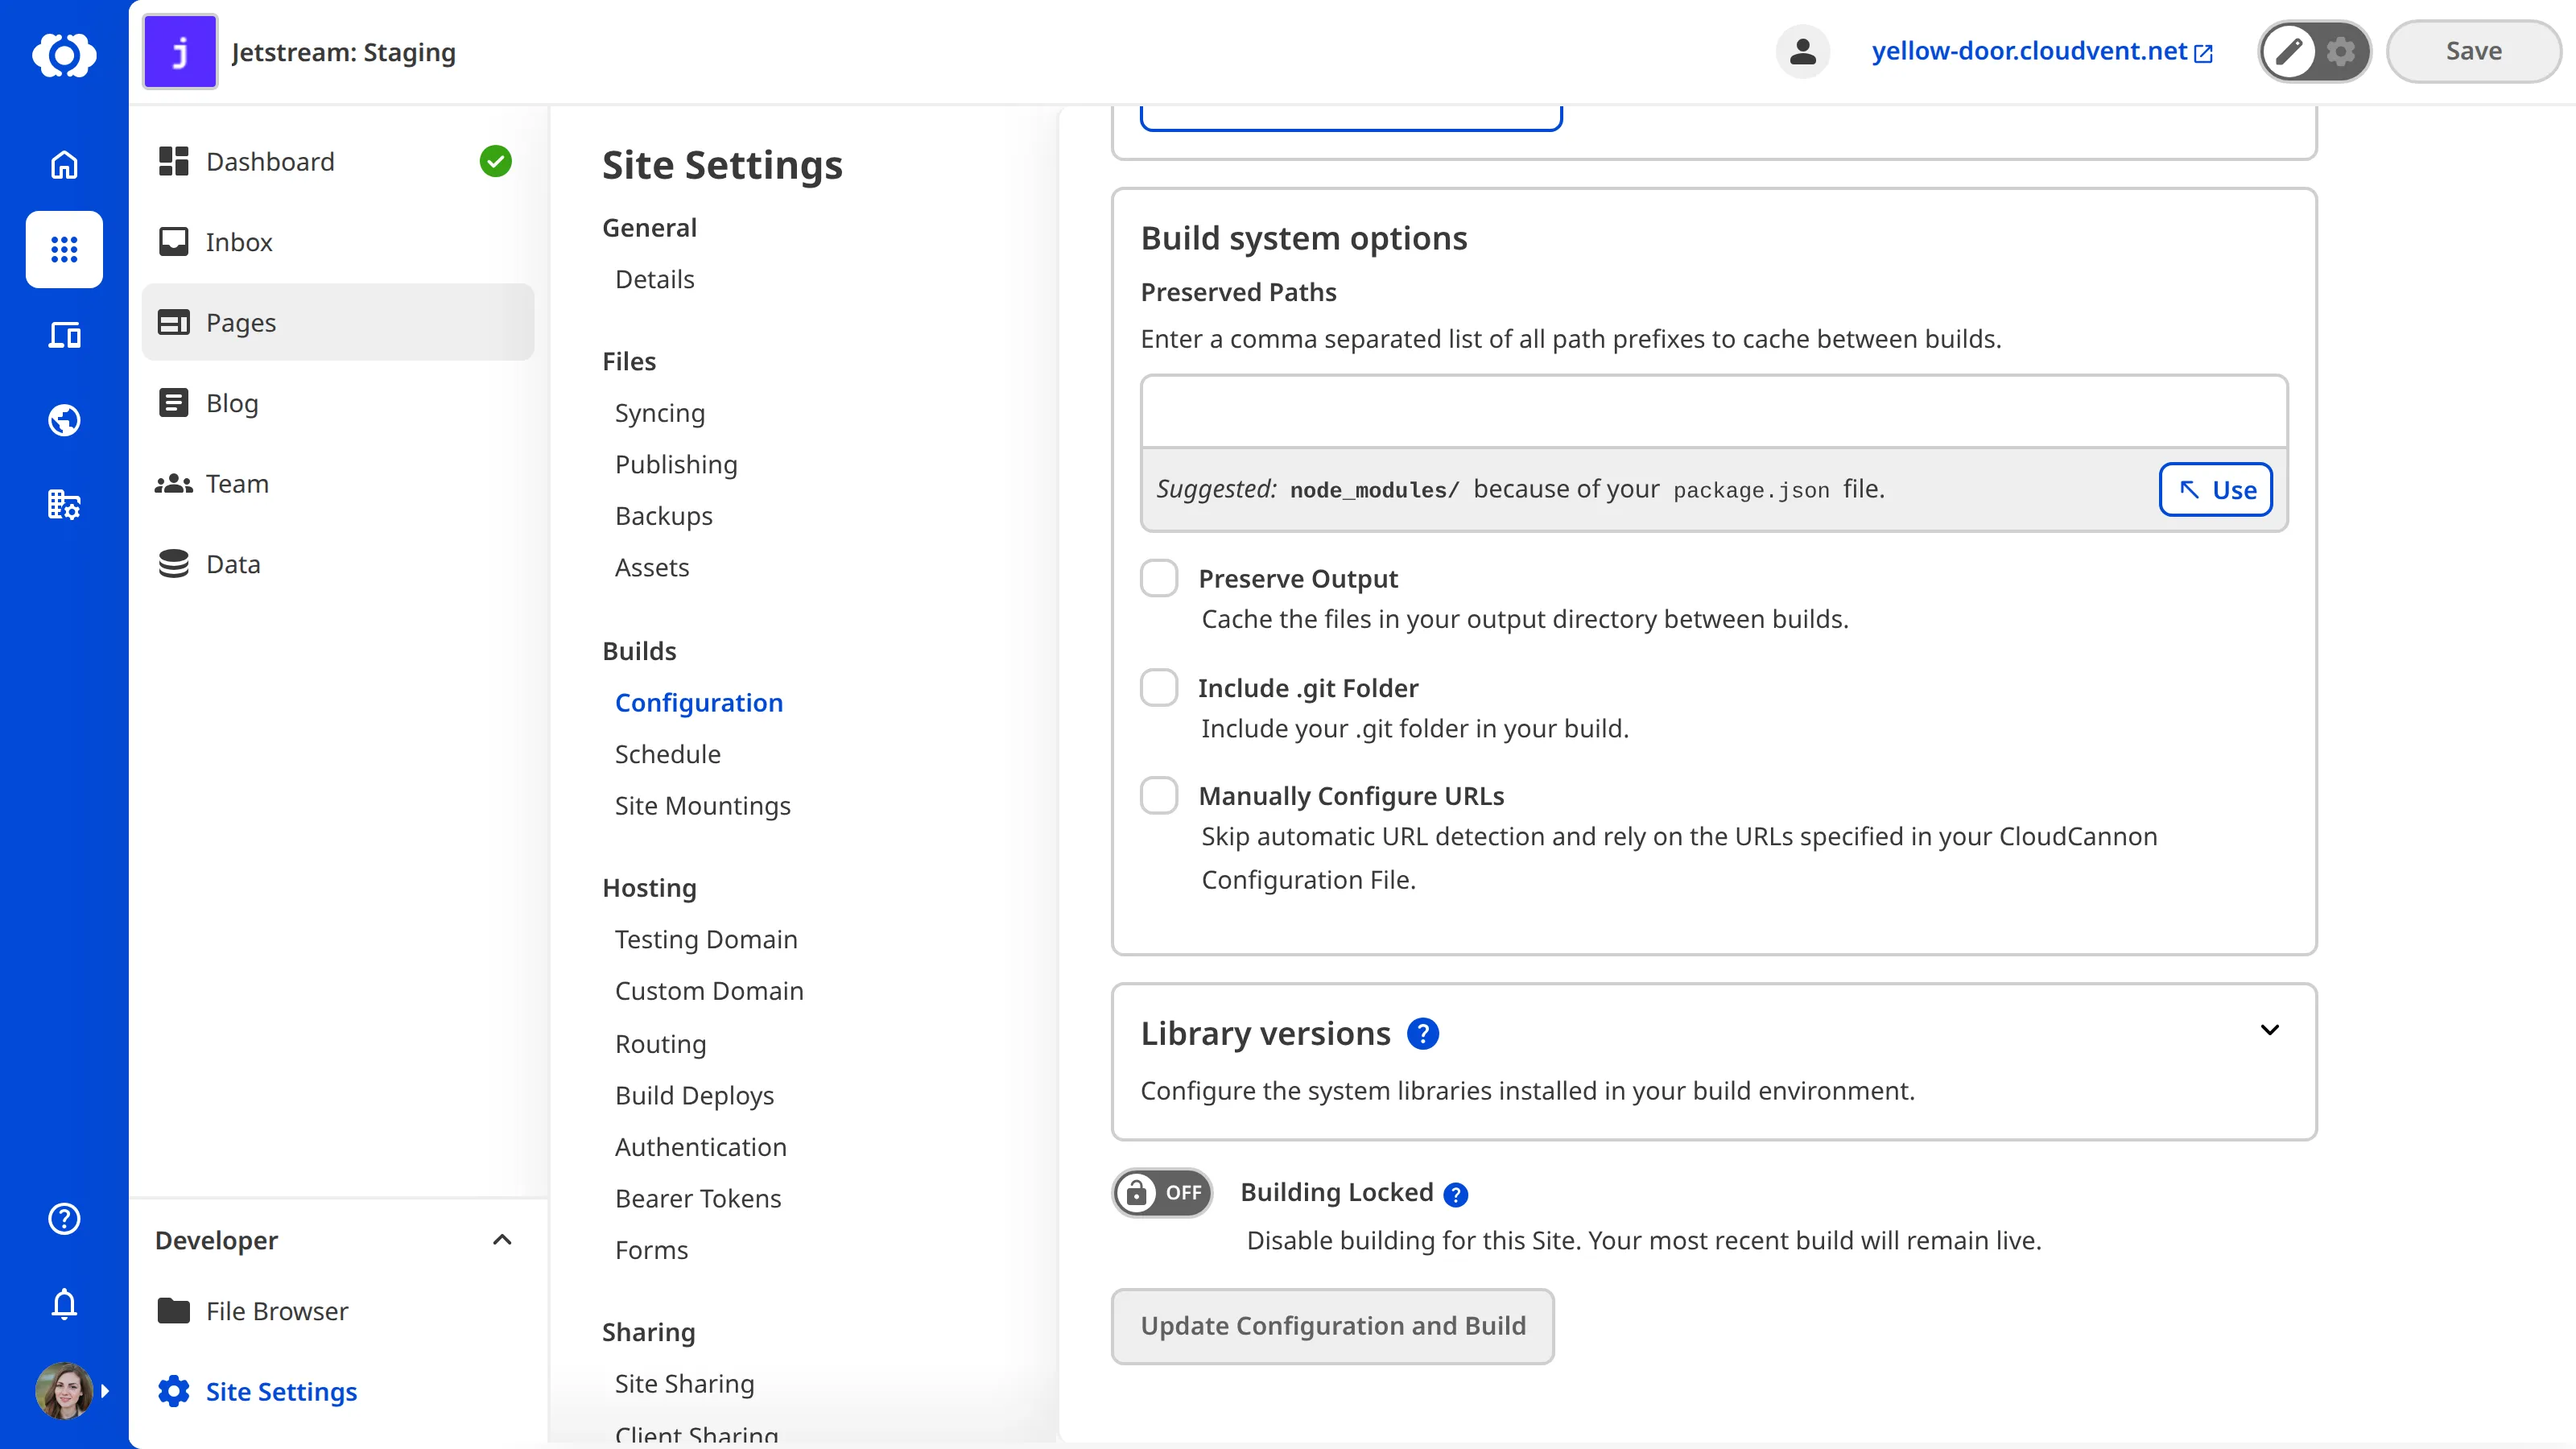Image resolution: width=2576 pixels, height=1449 pixels.
Task: Go to Syncing settings
Action: tap(660, 413)
